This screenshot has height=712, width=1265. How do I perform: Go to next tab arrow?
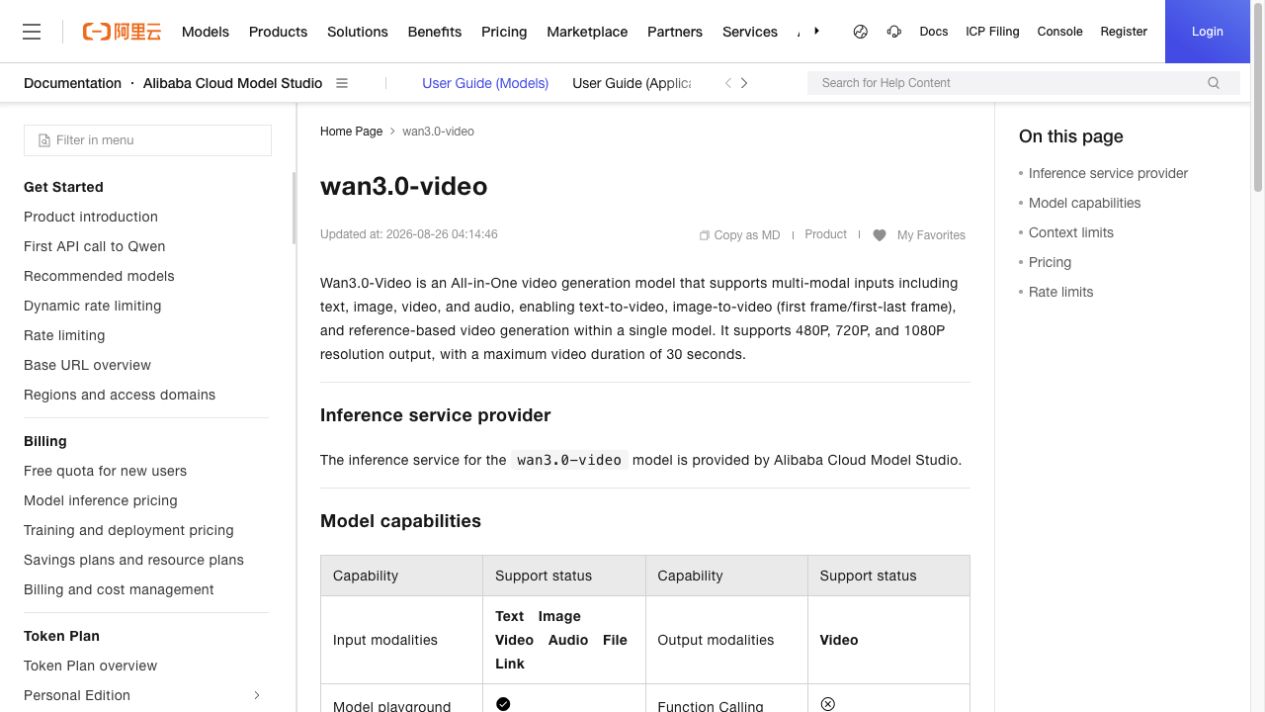click(x=744, y=83)
